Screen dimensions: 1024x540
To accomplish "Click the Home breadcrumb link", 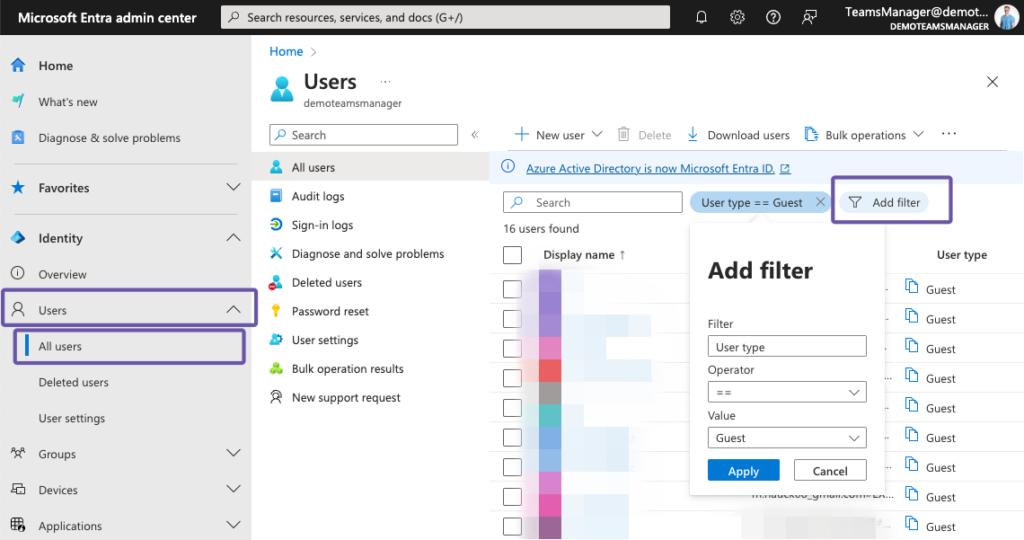I will point(286,51).
